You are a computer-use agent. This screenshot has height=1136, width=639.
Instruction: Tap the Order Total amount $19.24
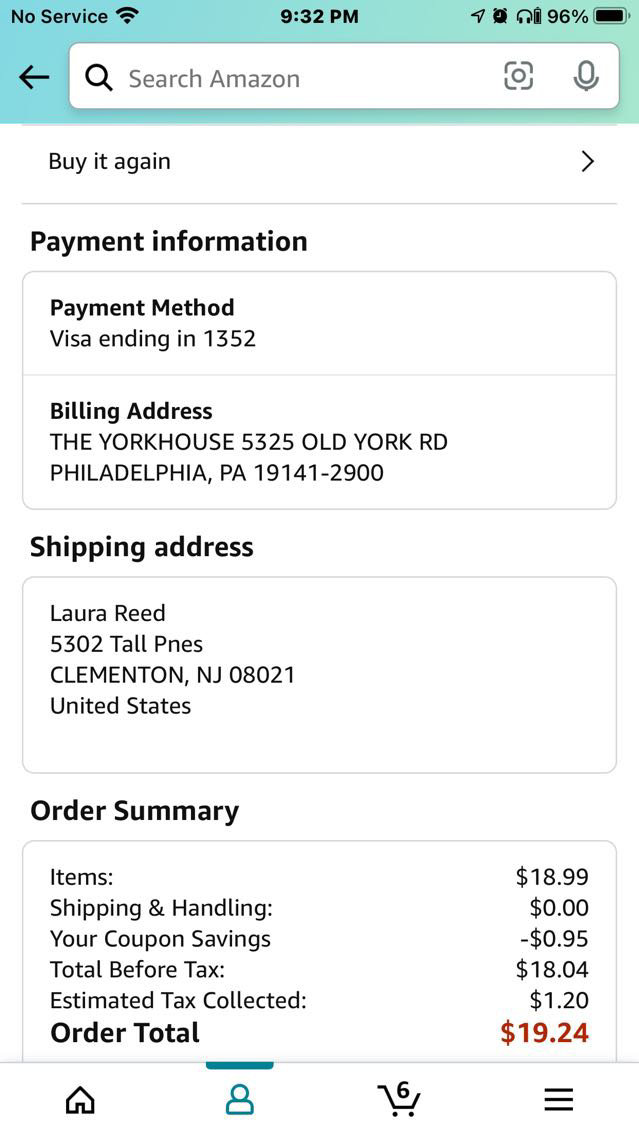[544, 1033]
